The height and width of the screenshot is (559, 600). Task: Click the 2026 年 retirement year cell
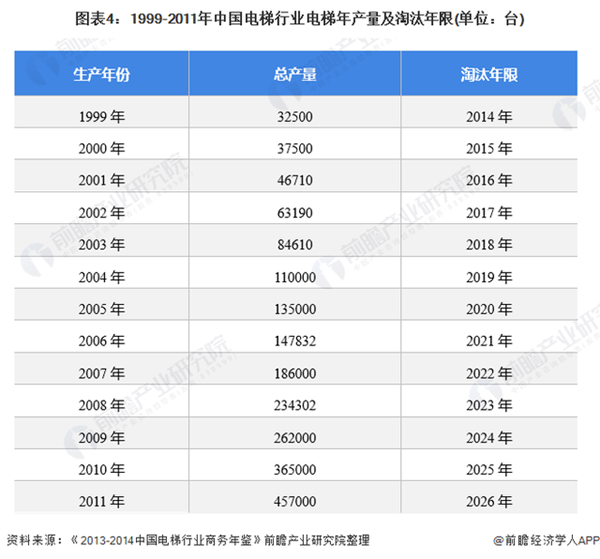pos(489,500)
